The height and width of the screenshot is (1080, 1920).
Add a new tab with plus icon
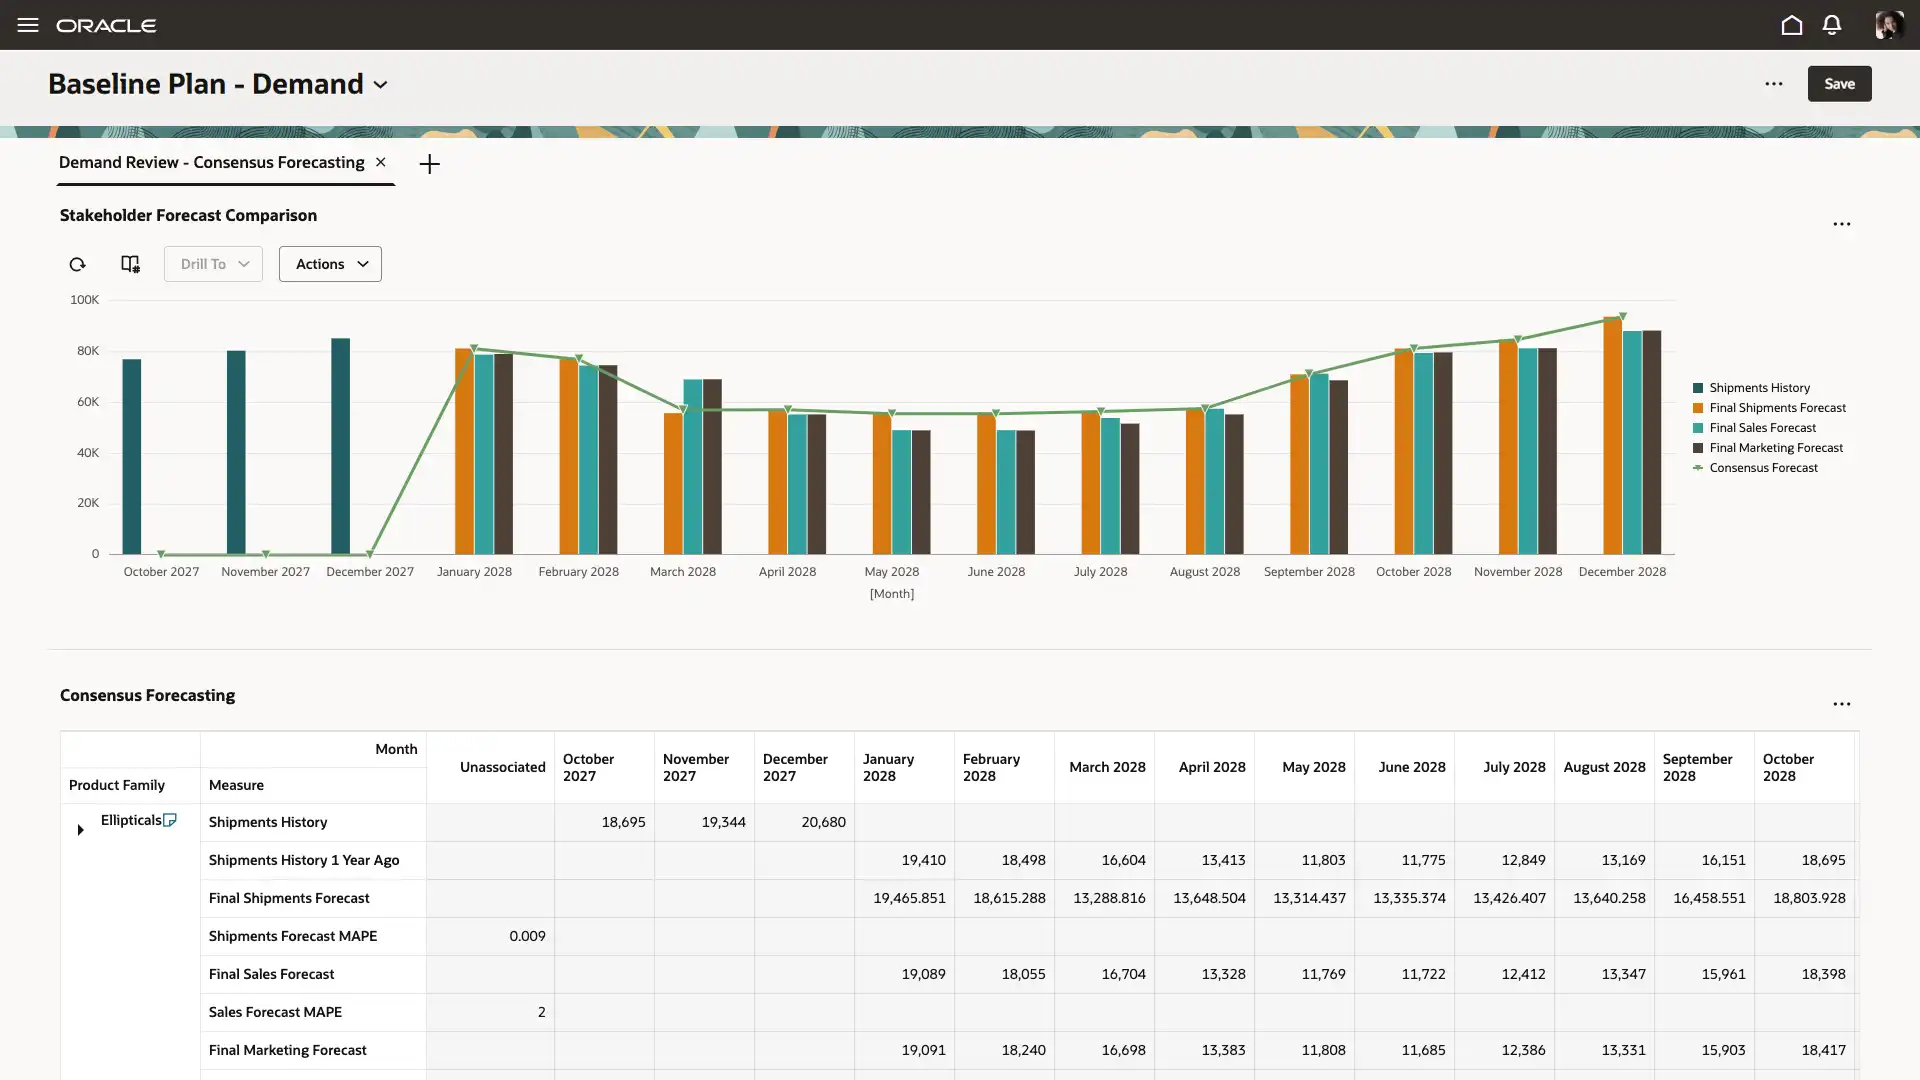[429, 164]
